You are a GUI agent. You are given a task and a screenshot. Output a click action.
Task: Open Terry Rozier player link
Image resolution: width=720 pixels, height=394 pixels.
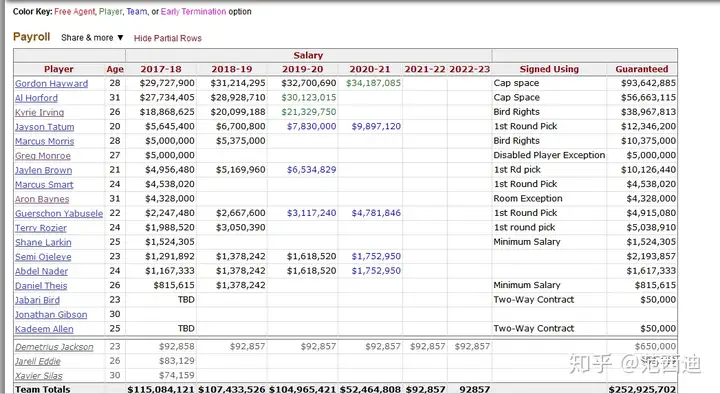click(x=41, y=228)
